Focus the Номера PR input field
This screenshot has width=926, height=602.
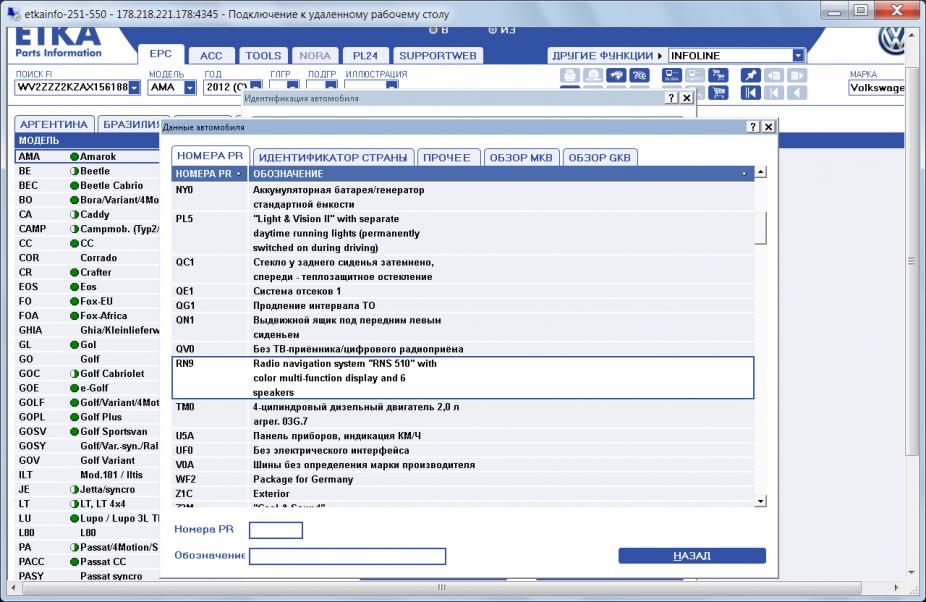(276, 530)
